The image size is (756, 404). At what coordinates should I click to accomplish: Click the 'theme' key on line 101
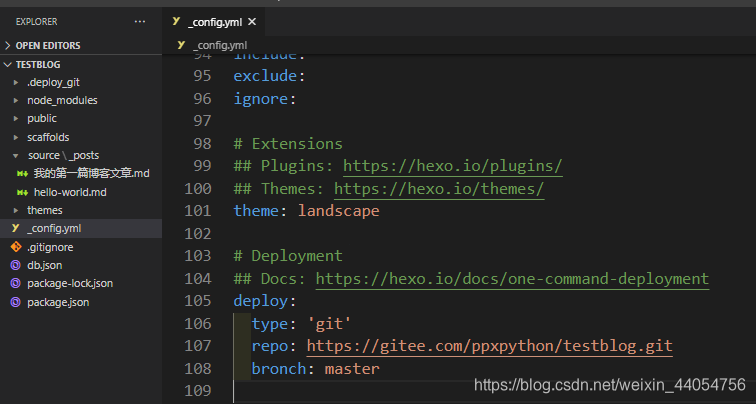(256, 211)
